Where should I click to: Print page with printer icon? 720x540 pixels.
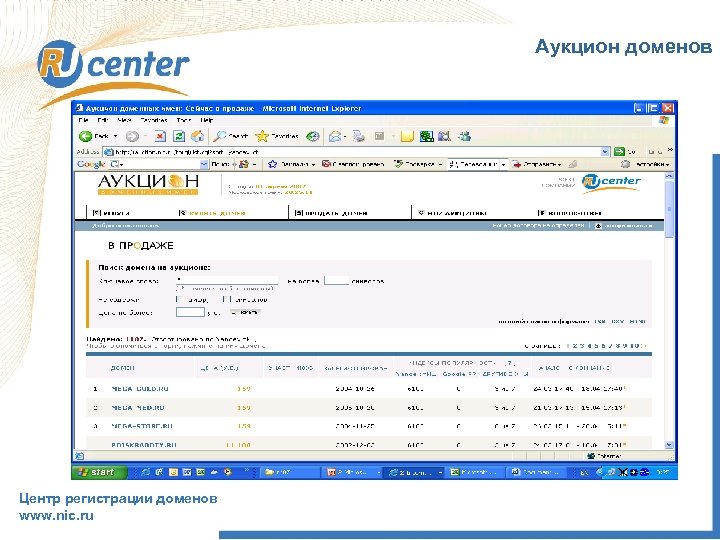pyautogui.click(x=359, y=136)
